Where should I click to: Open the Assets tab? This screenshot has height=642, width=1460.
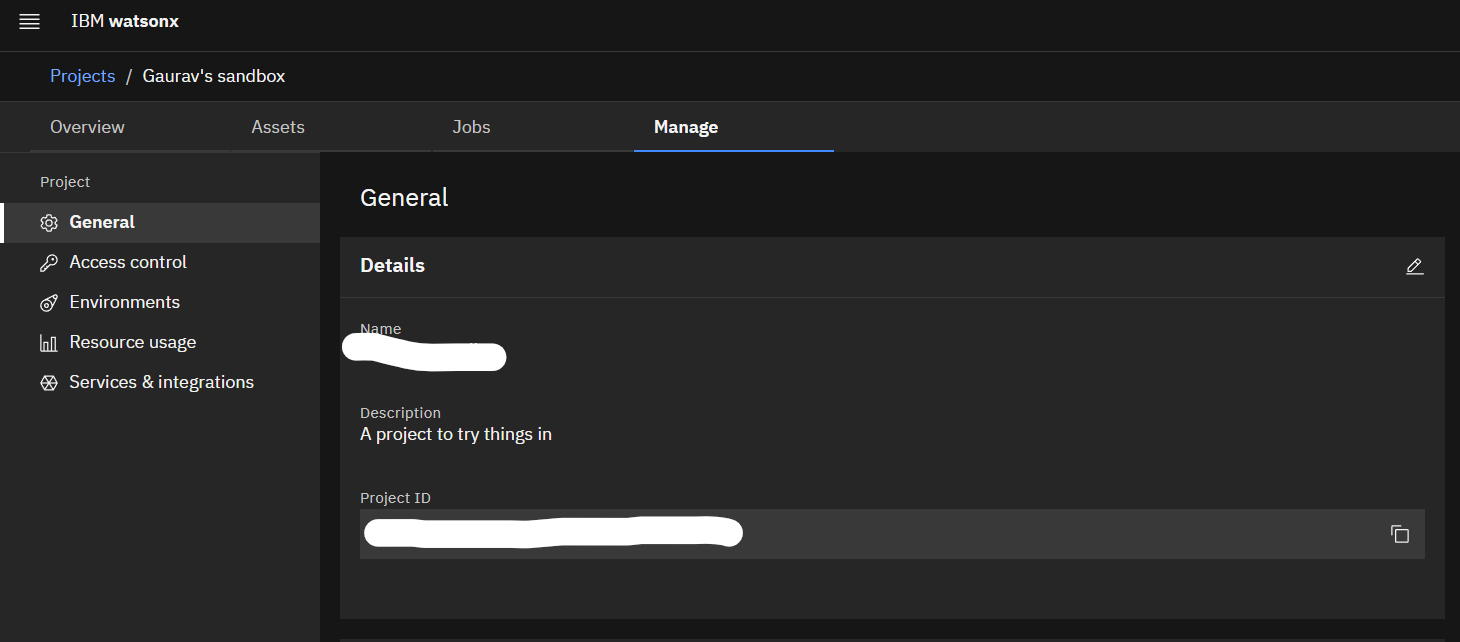[278, 127]
